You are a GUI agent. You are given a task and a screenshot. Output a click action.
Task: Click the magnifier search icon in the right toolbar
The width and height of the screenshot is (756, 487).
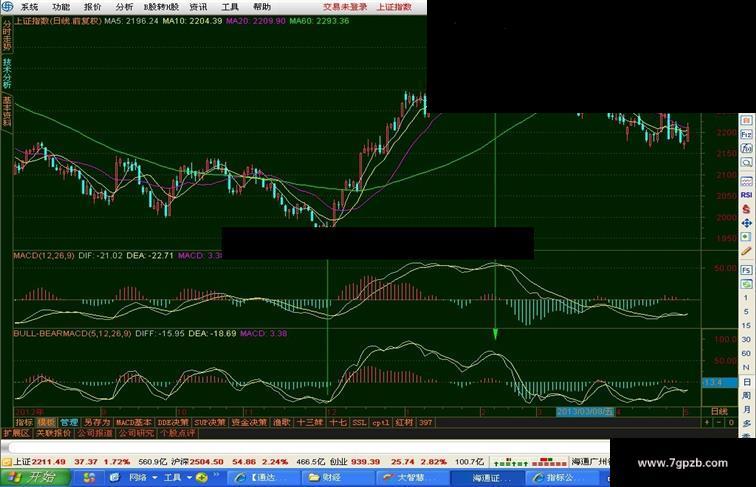coord(746,162)
